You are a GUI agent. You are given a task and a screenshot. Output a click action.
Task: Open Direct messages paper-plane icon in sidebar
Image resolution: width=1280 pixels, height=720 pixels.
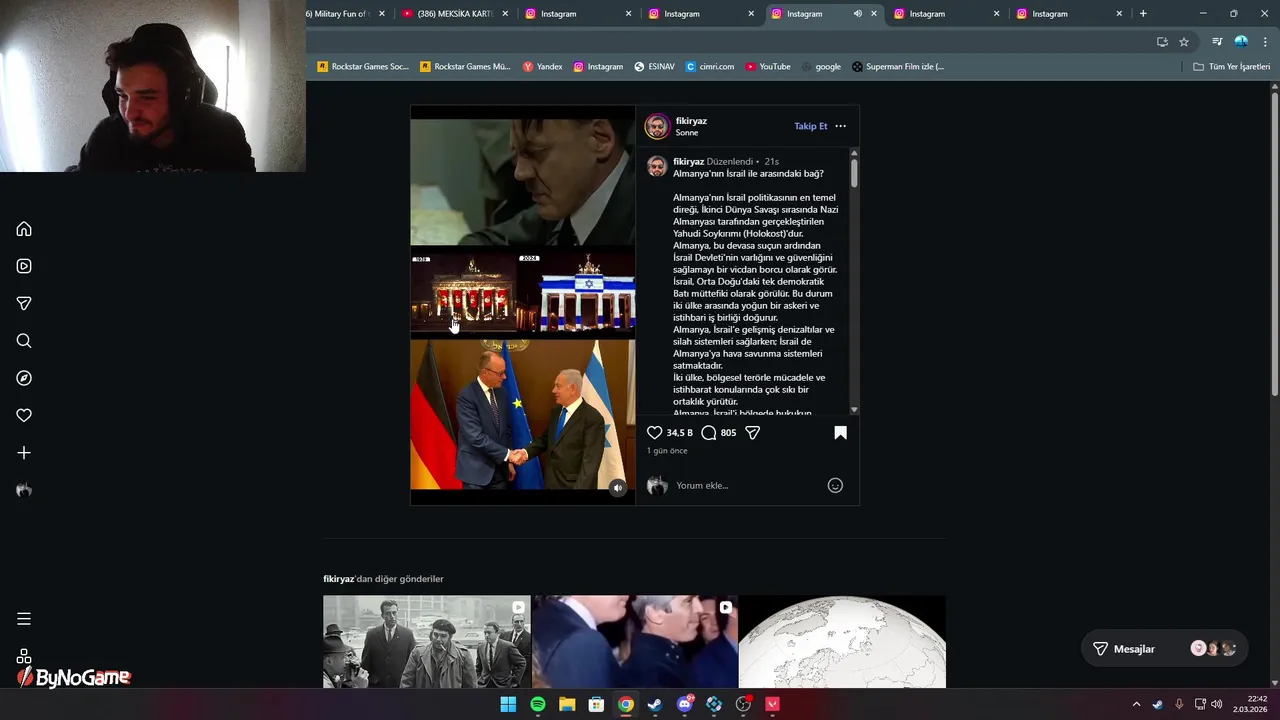[x=24, y=303]
